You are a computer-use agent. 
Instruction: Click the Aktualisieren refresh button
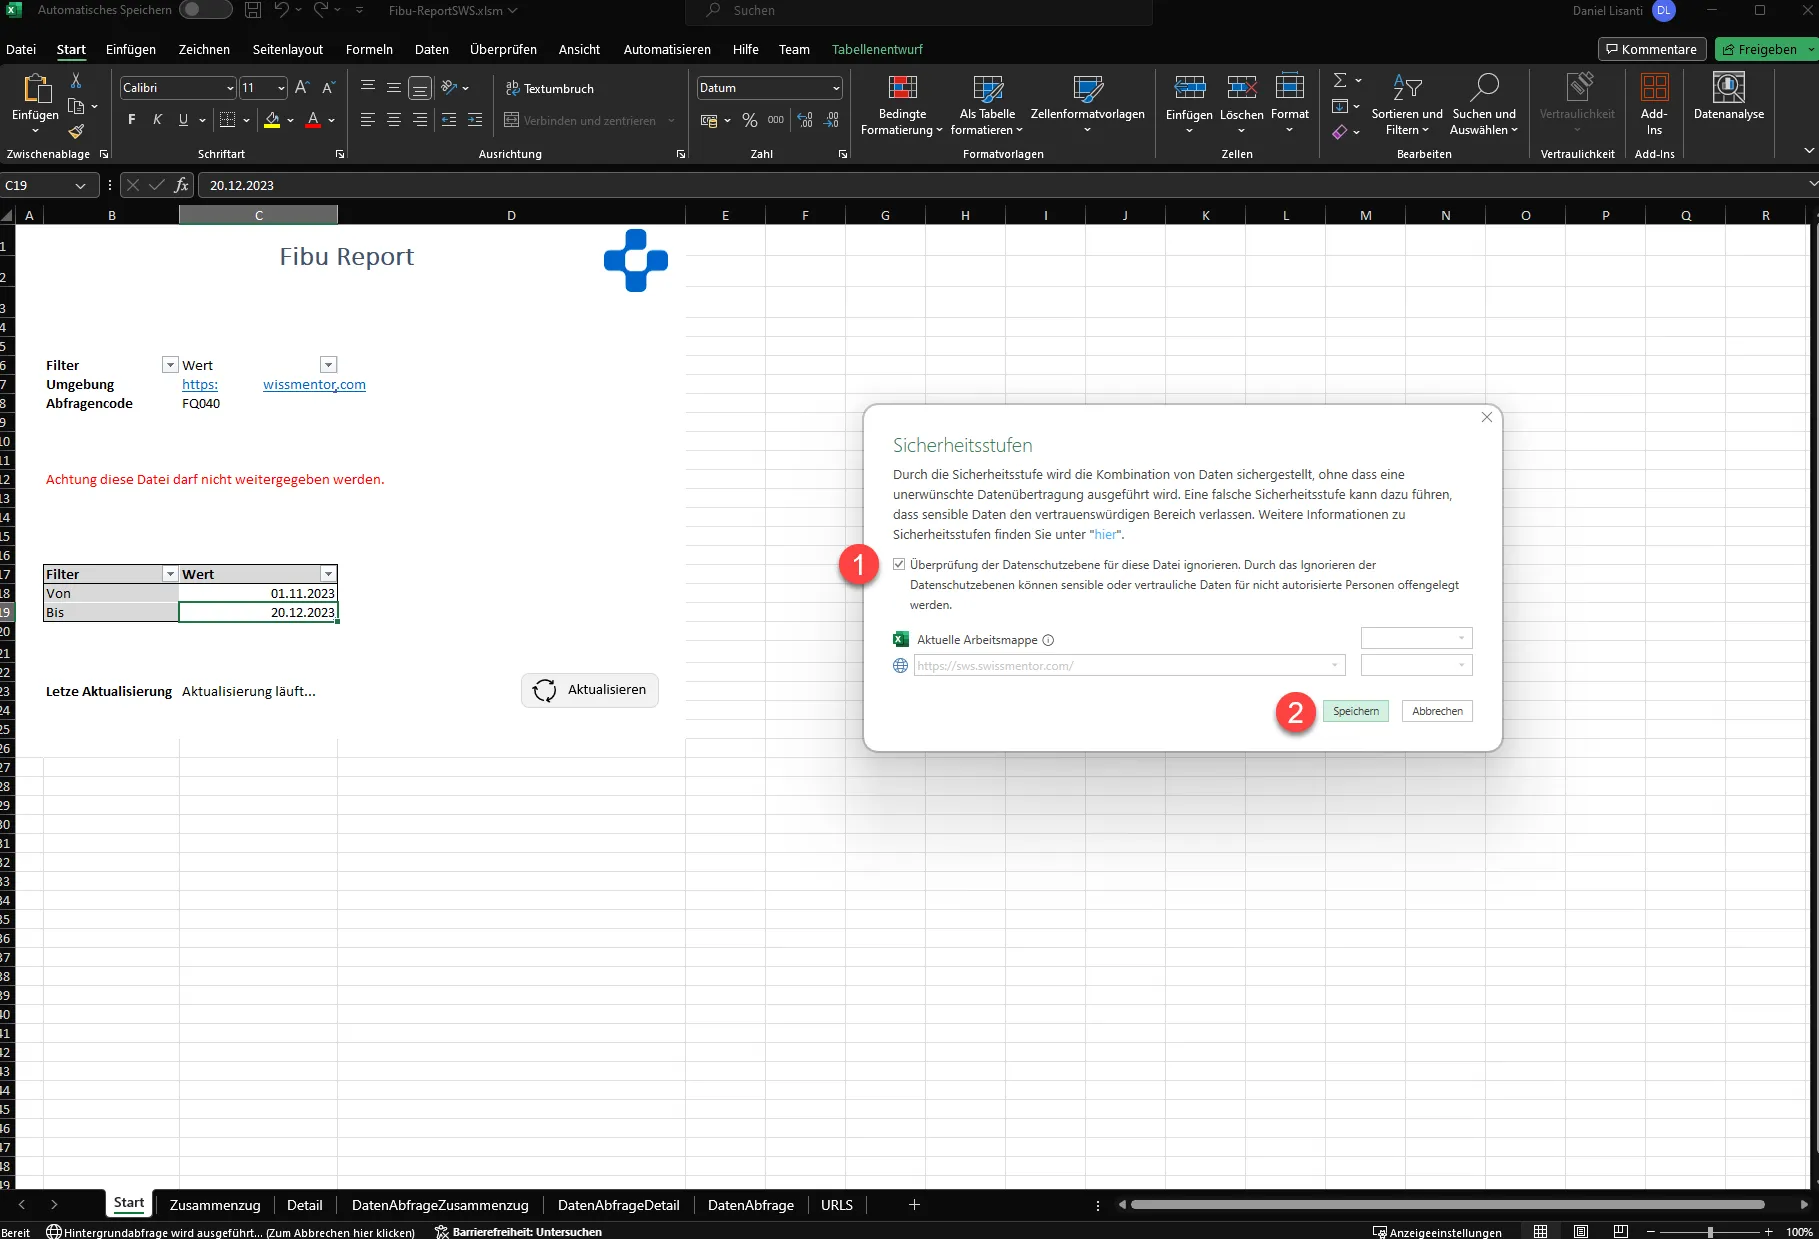[590, 690]
